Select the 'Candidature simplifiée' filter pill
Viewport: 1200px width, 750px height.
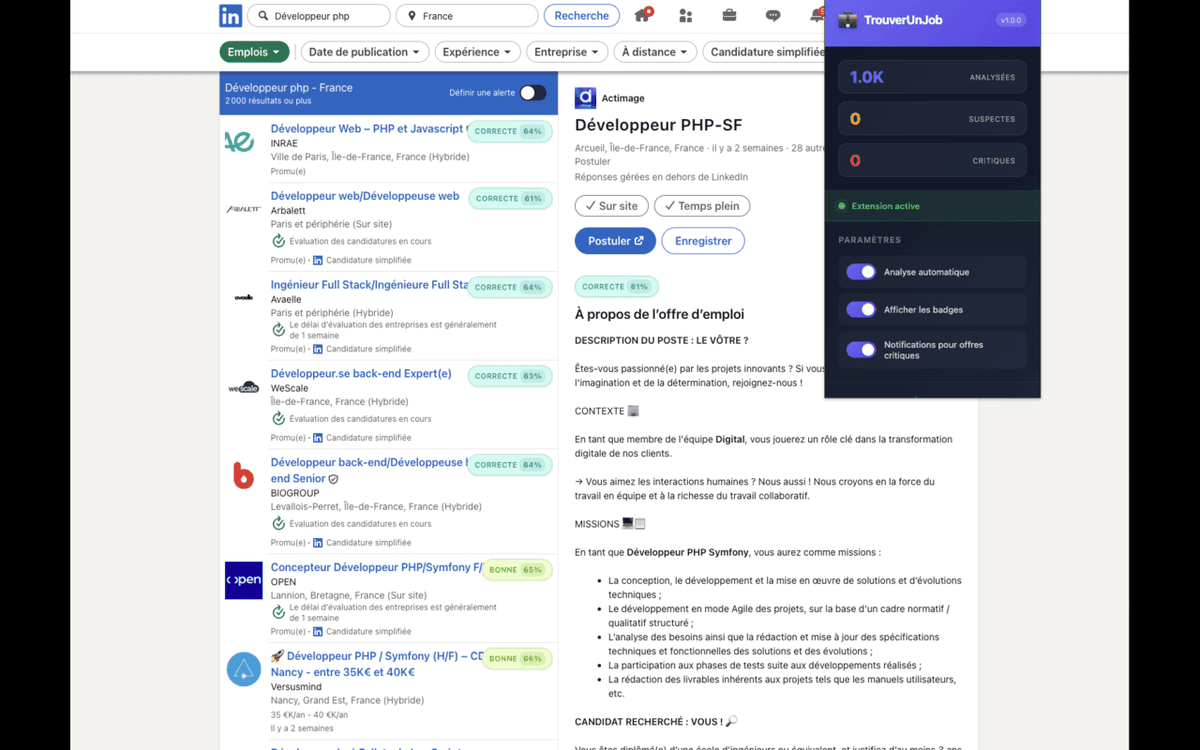[x=766, y=52]
